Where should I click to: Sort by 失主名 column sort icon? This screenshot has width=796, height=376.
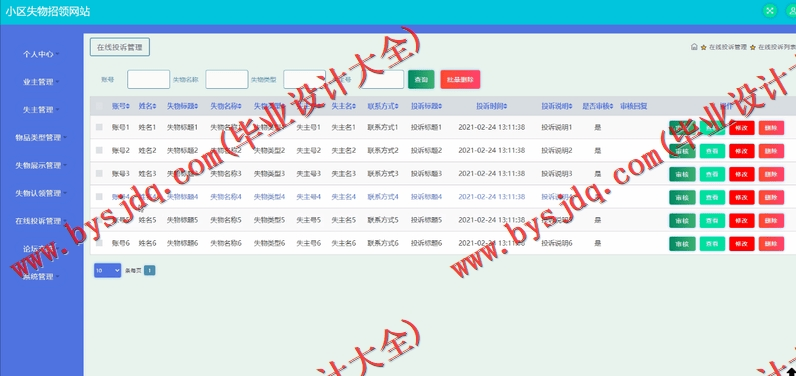point(355,107)
